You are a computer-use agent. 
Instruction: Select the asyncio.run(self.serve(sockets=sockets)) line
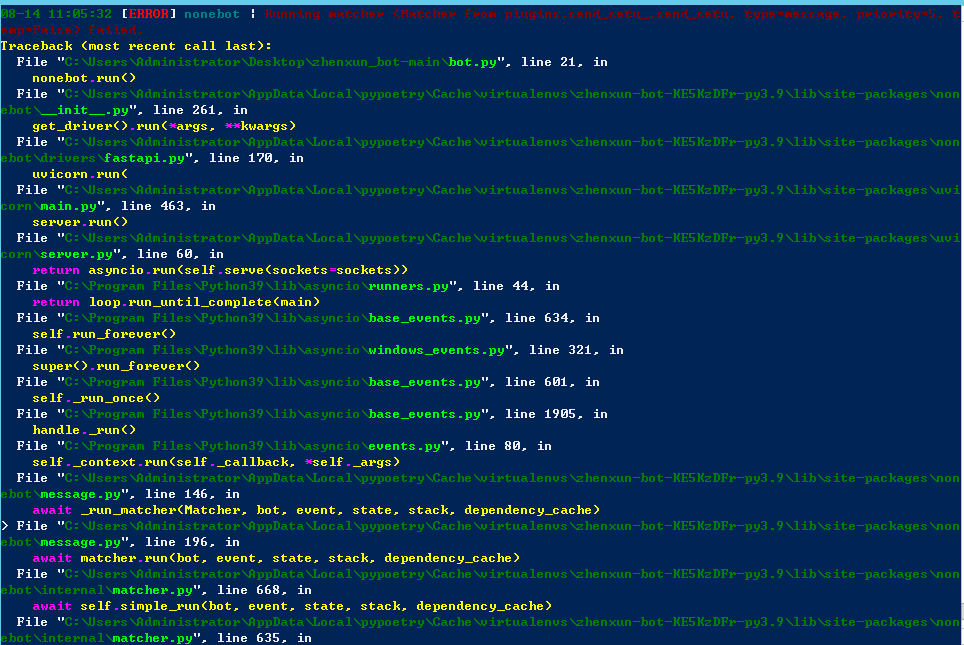click(220, 270)
